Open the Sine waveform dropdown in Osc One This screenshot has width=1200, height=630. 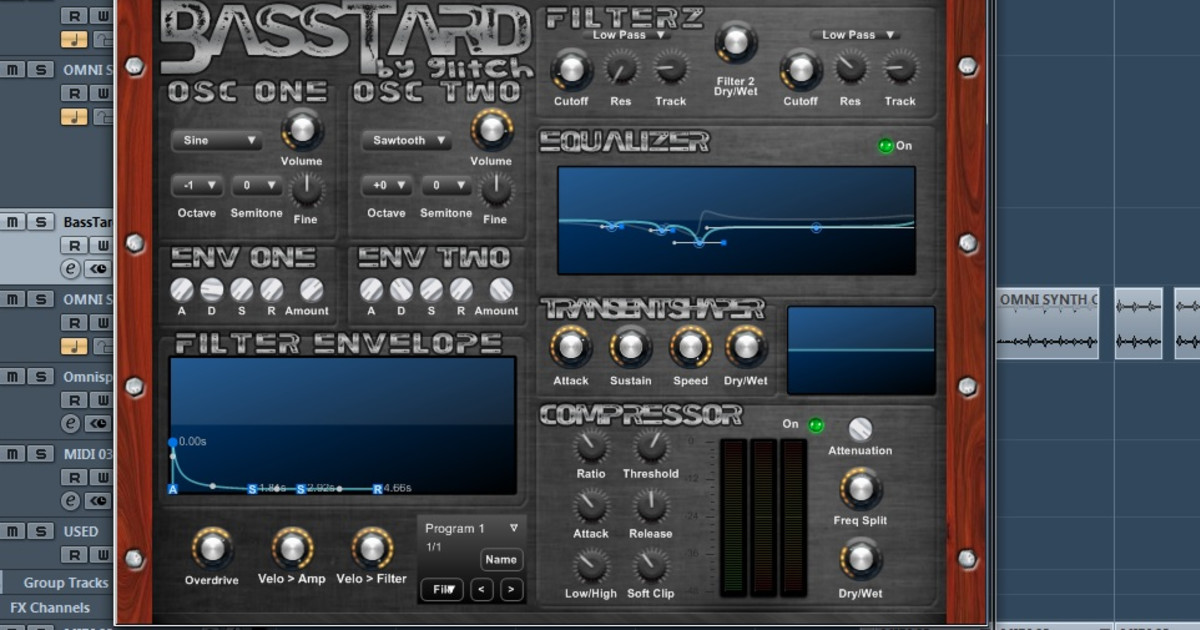click(x=216, y=141)
